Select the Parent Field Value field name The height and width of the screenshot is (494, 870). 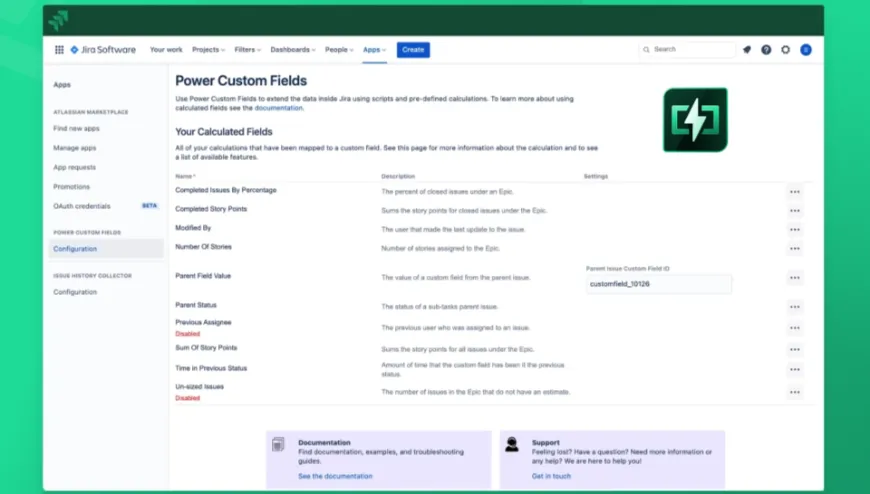(203, 276)
